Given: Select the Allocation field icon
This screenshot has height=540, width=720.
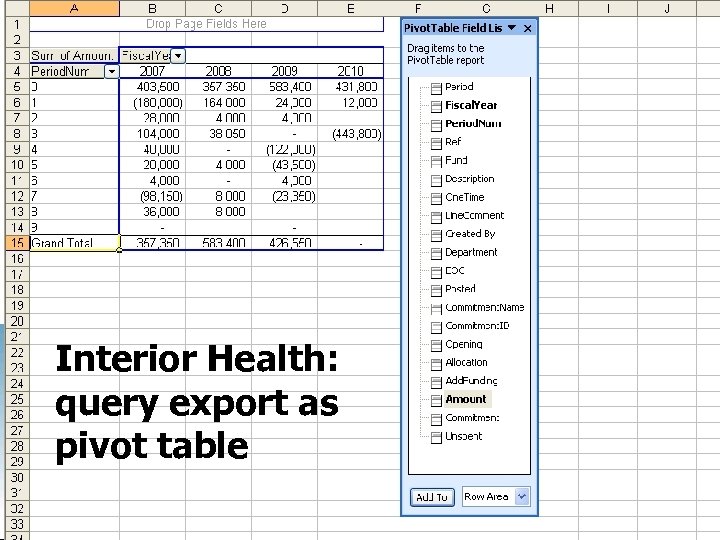Looking at the screenshot, I should coord(436,364).
